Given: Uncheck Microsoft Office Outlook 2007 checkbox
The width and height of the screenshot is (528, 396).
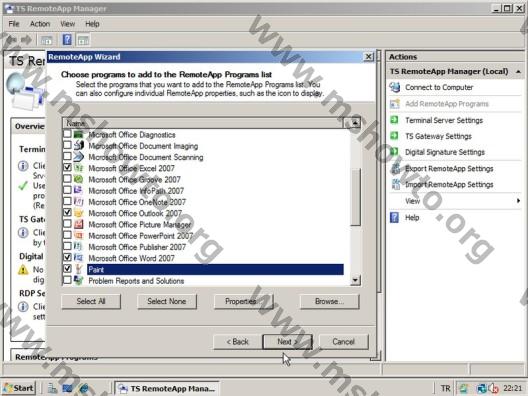Looking at the screenshot, I should pyautogui.click(x=67, y=212).
